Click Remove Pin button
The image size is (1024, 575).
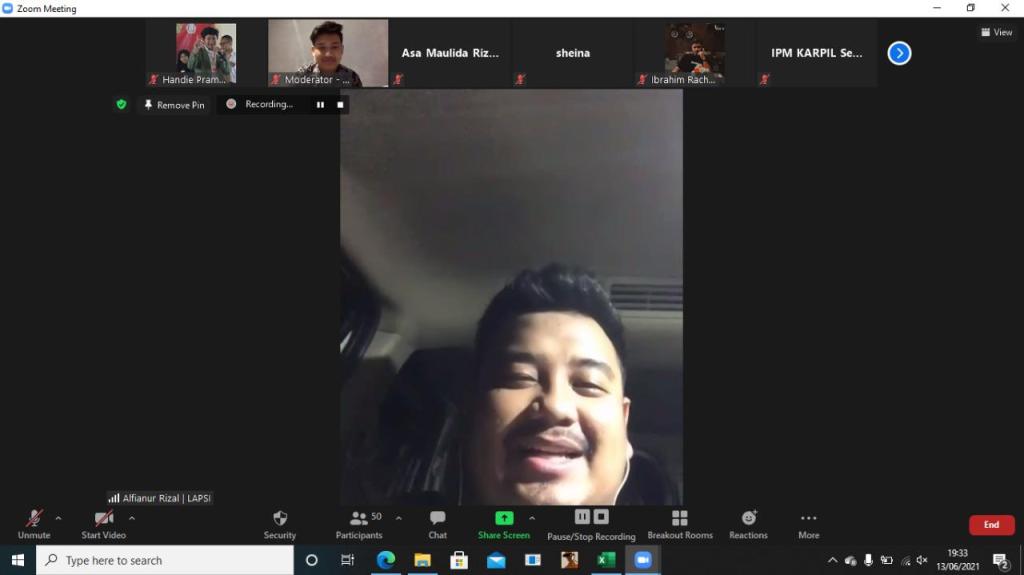(174, 105)
